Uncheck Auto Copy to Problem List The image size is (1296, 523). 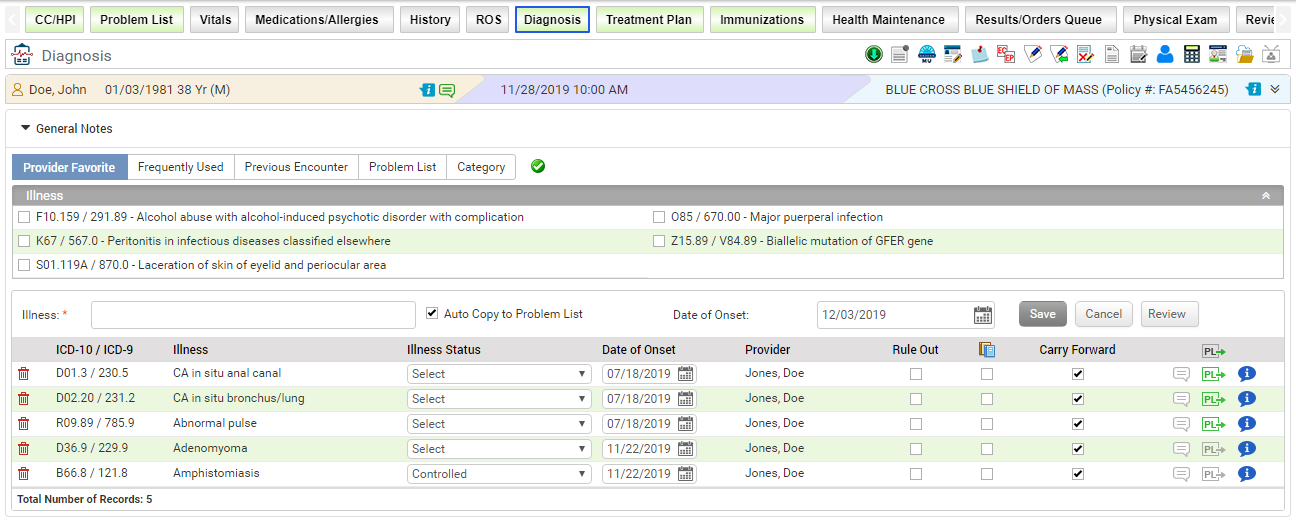[432, 313]
